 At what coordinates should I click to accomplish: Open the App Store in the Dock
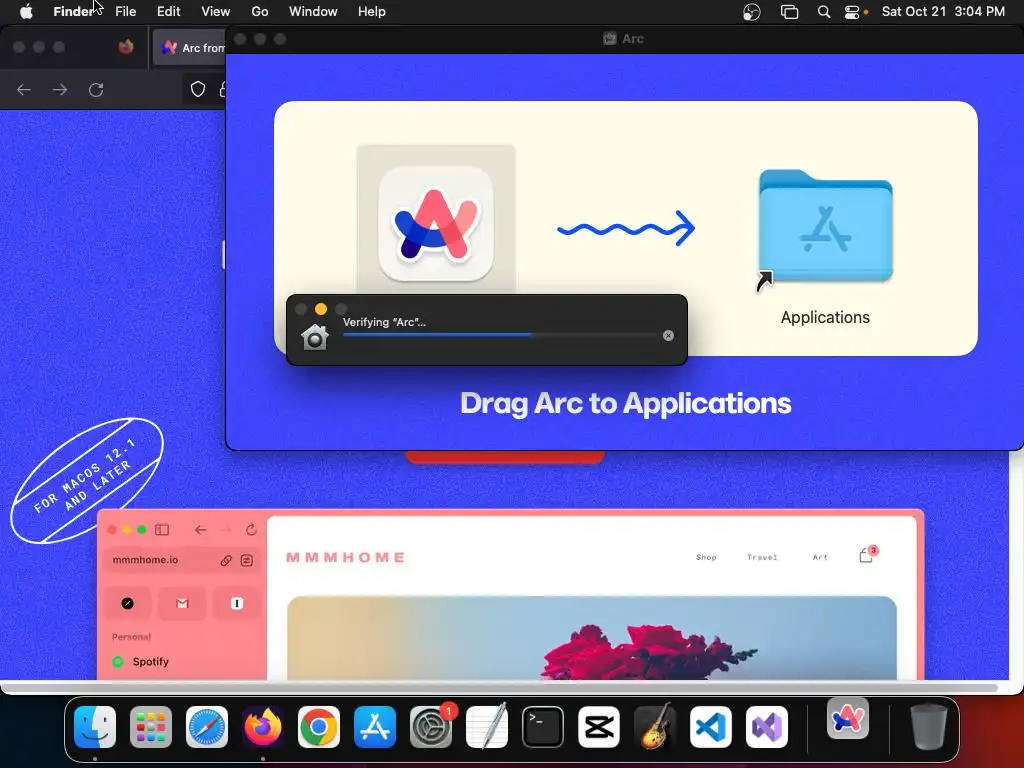[x=375, y=727]
